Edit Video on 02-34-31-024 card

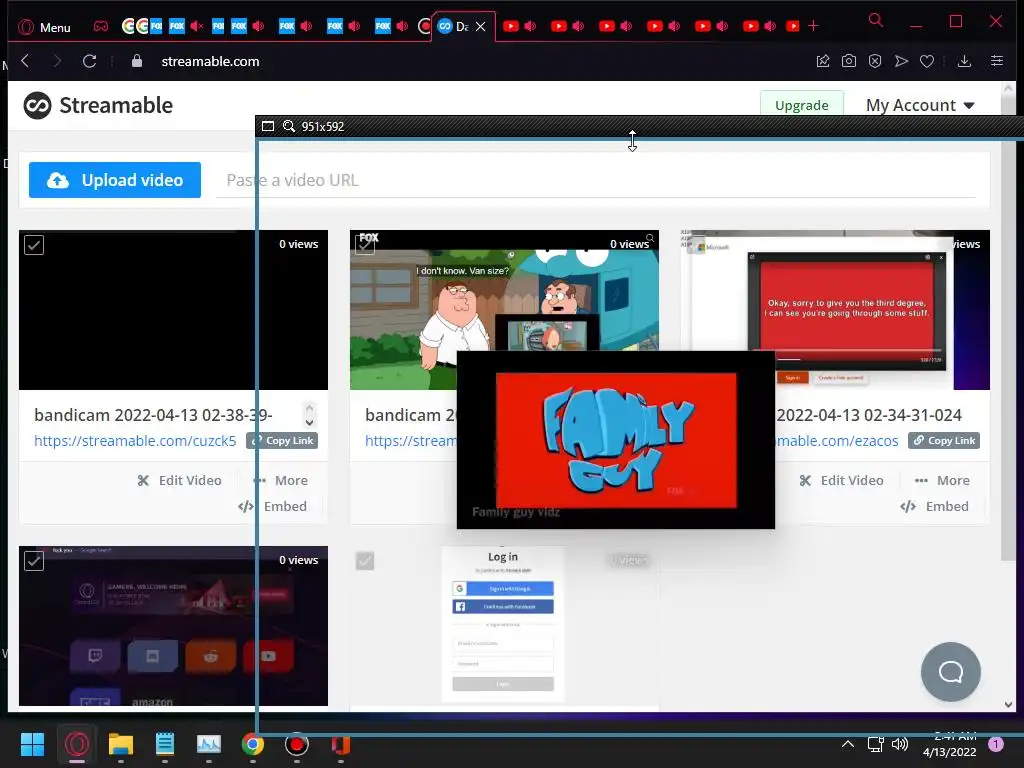coord(841,480)
